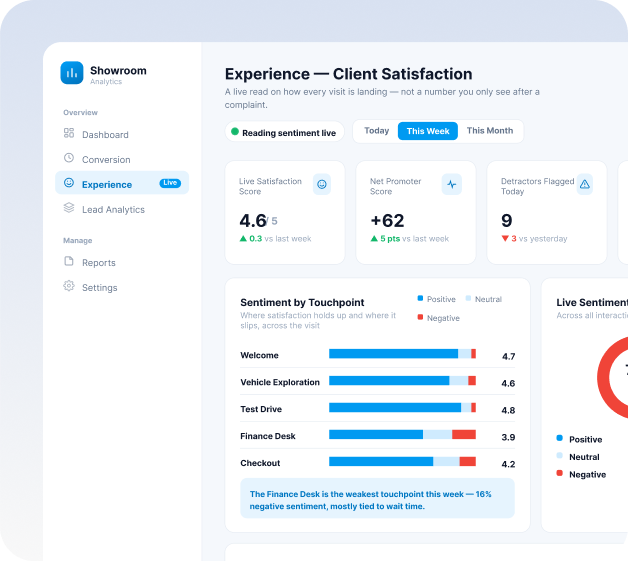
Task: Toggle Neutral in touchpoint chart legend
Action: point(483,299)
